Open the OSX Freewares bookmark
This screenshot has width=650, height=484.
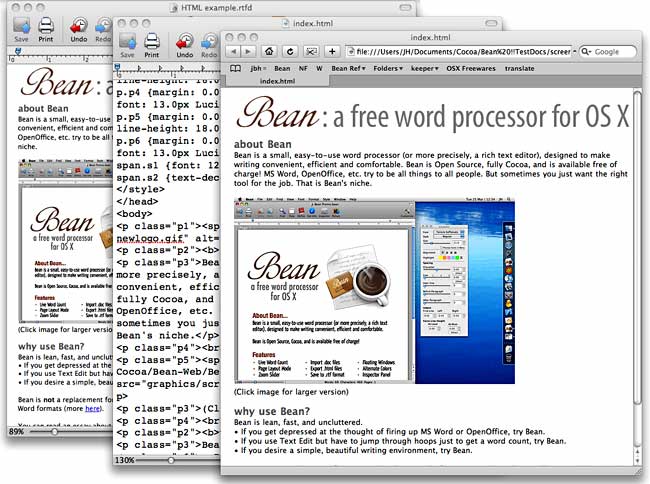[x=471, y=68]
